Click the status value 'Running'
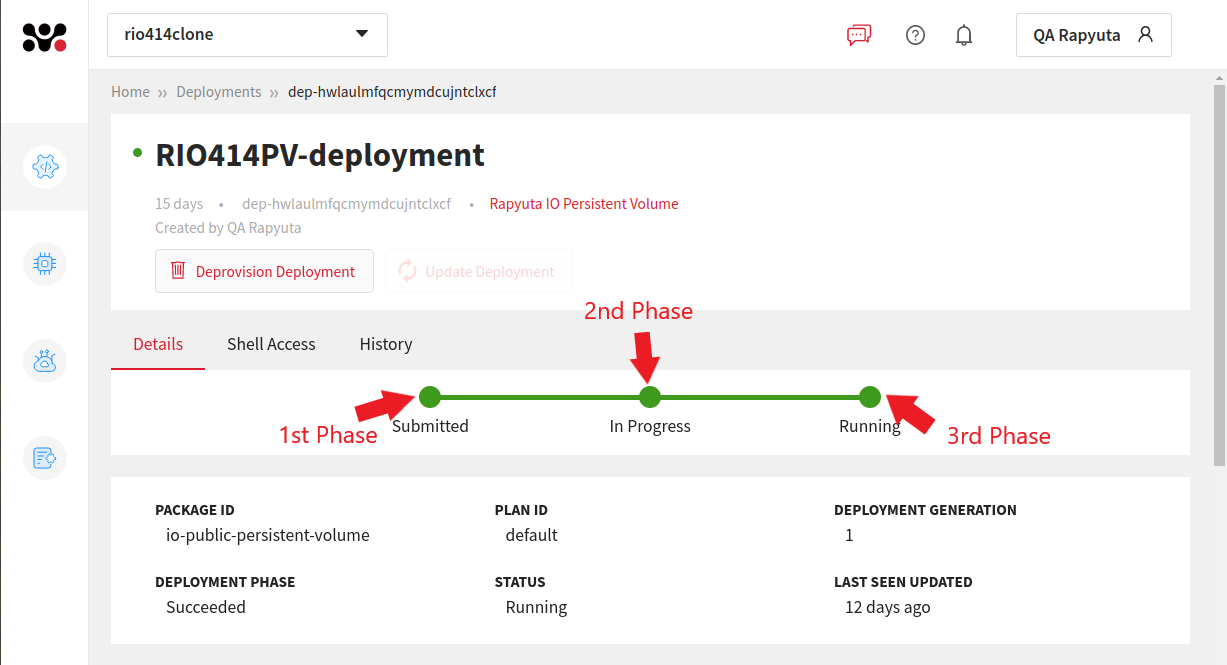 click(536, 607)
